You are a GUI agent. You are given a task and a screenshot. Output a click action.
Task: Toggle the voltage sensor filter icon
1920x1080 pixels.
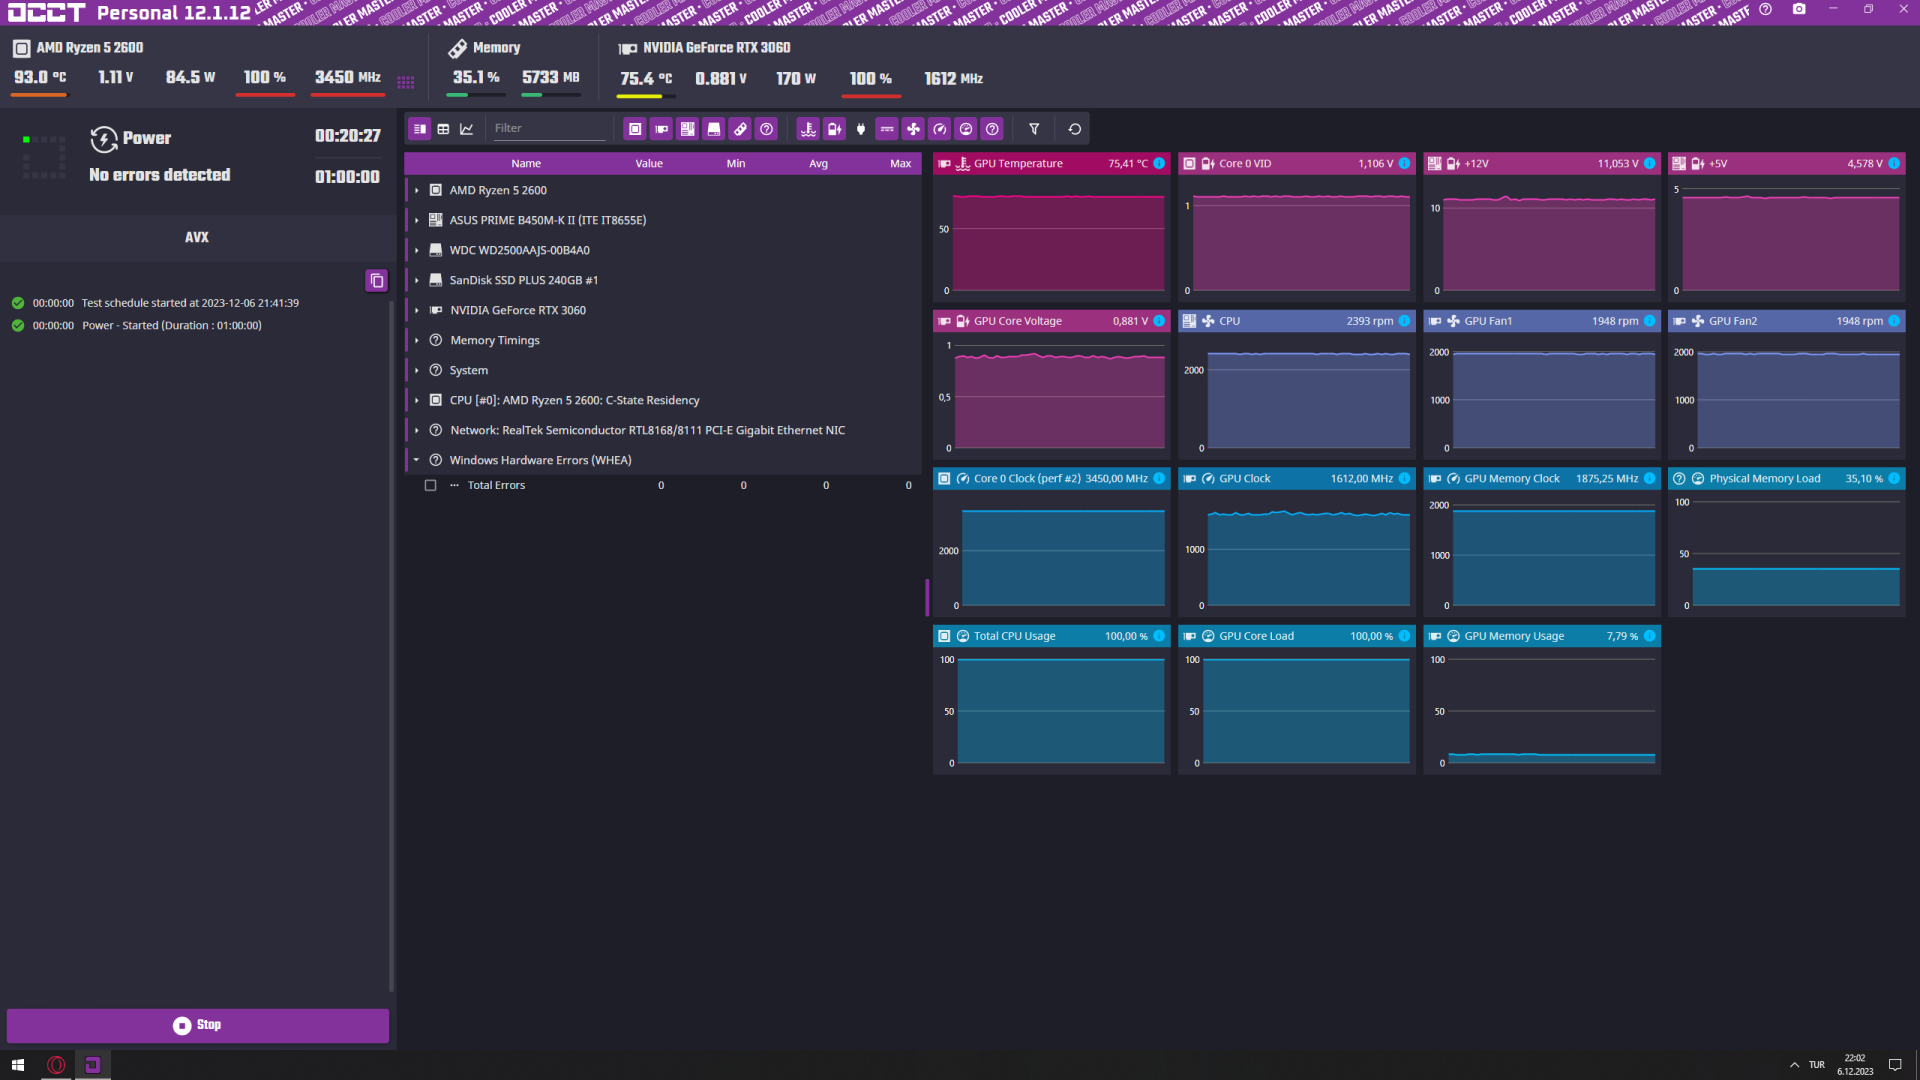coord(834,129)
